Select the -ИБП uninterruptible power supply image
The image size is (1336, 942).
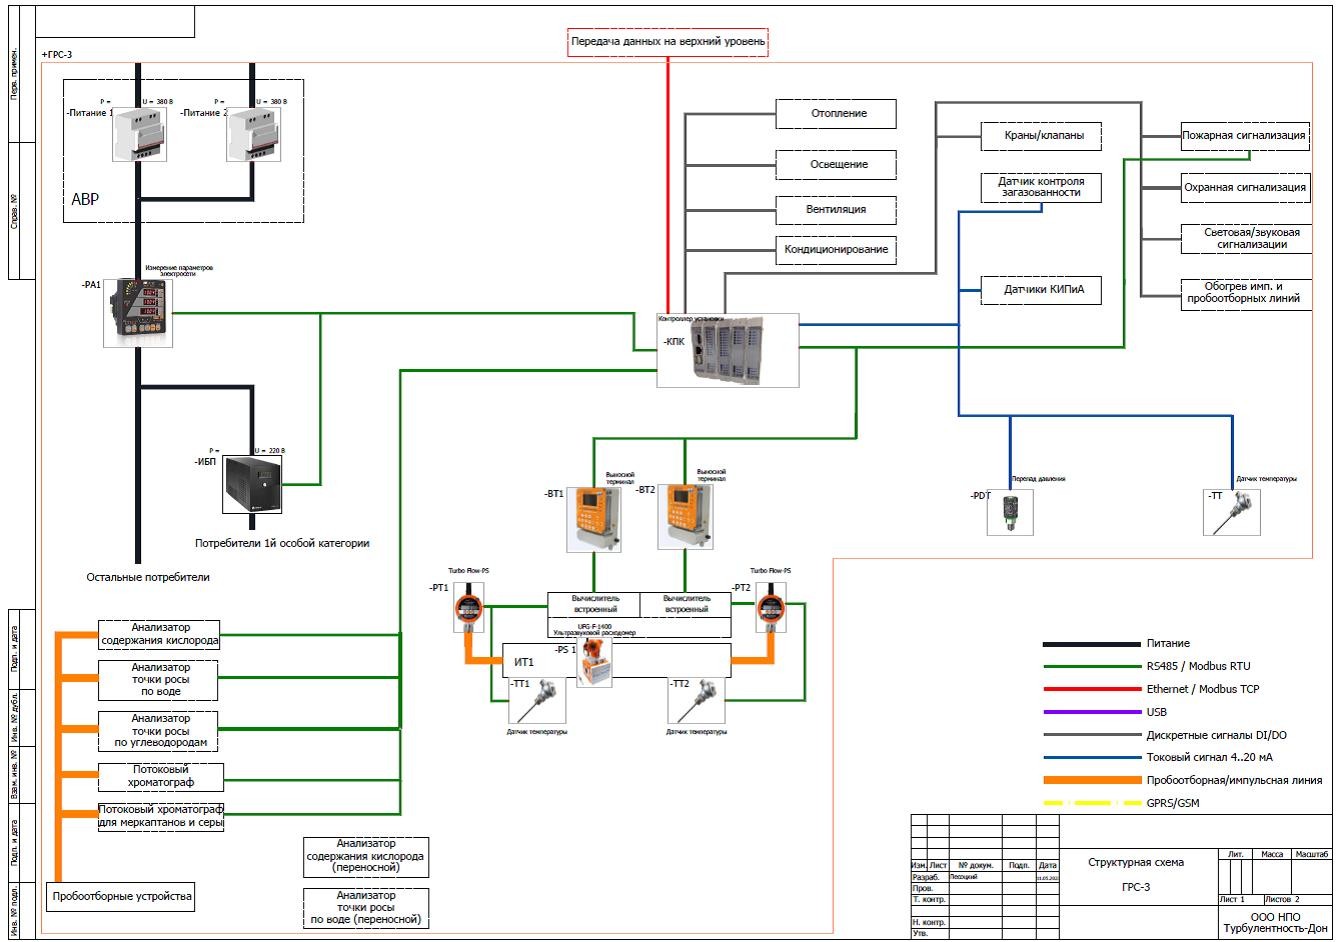click(x=254, y=484)
